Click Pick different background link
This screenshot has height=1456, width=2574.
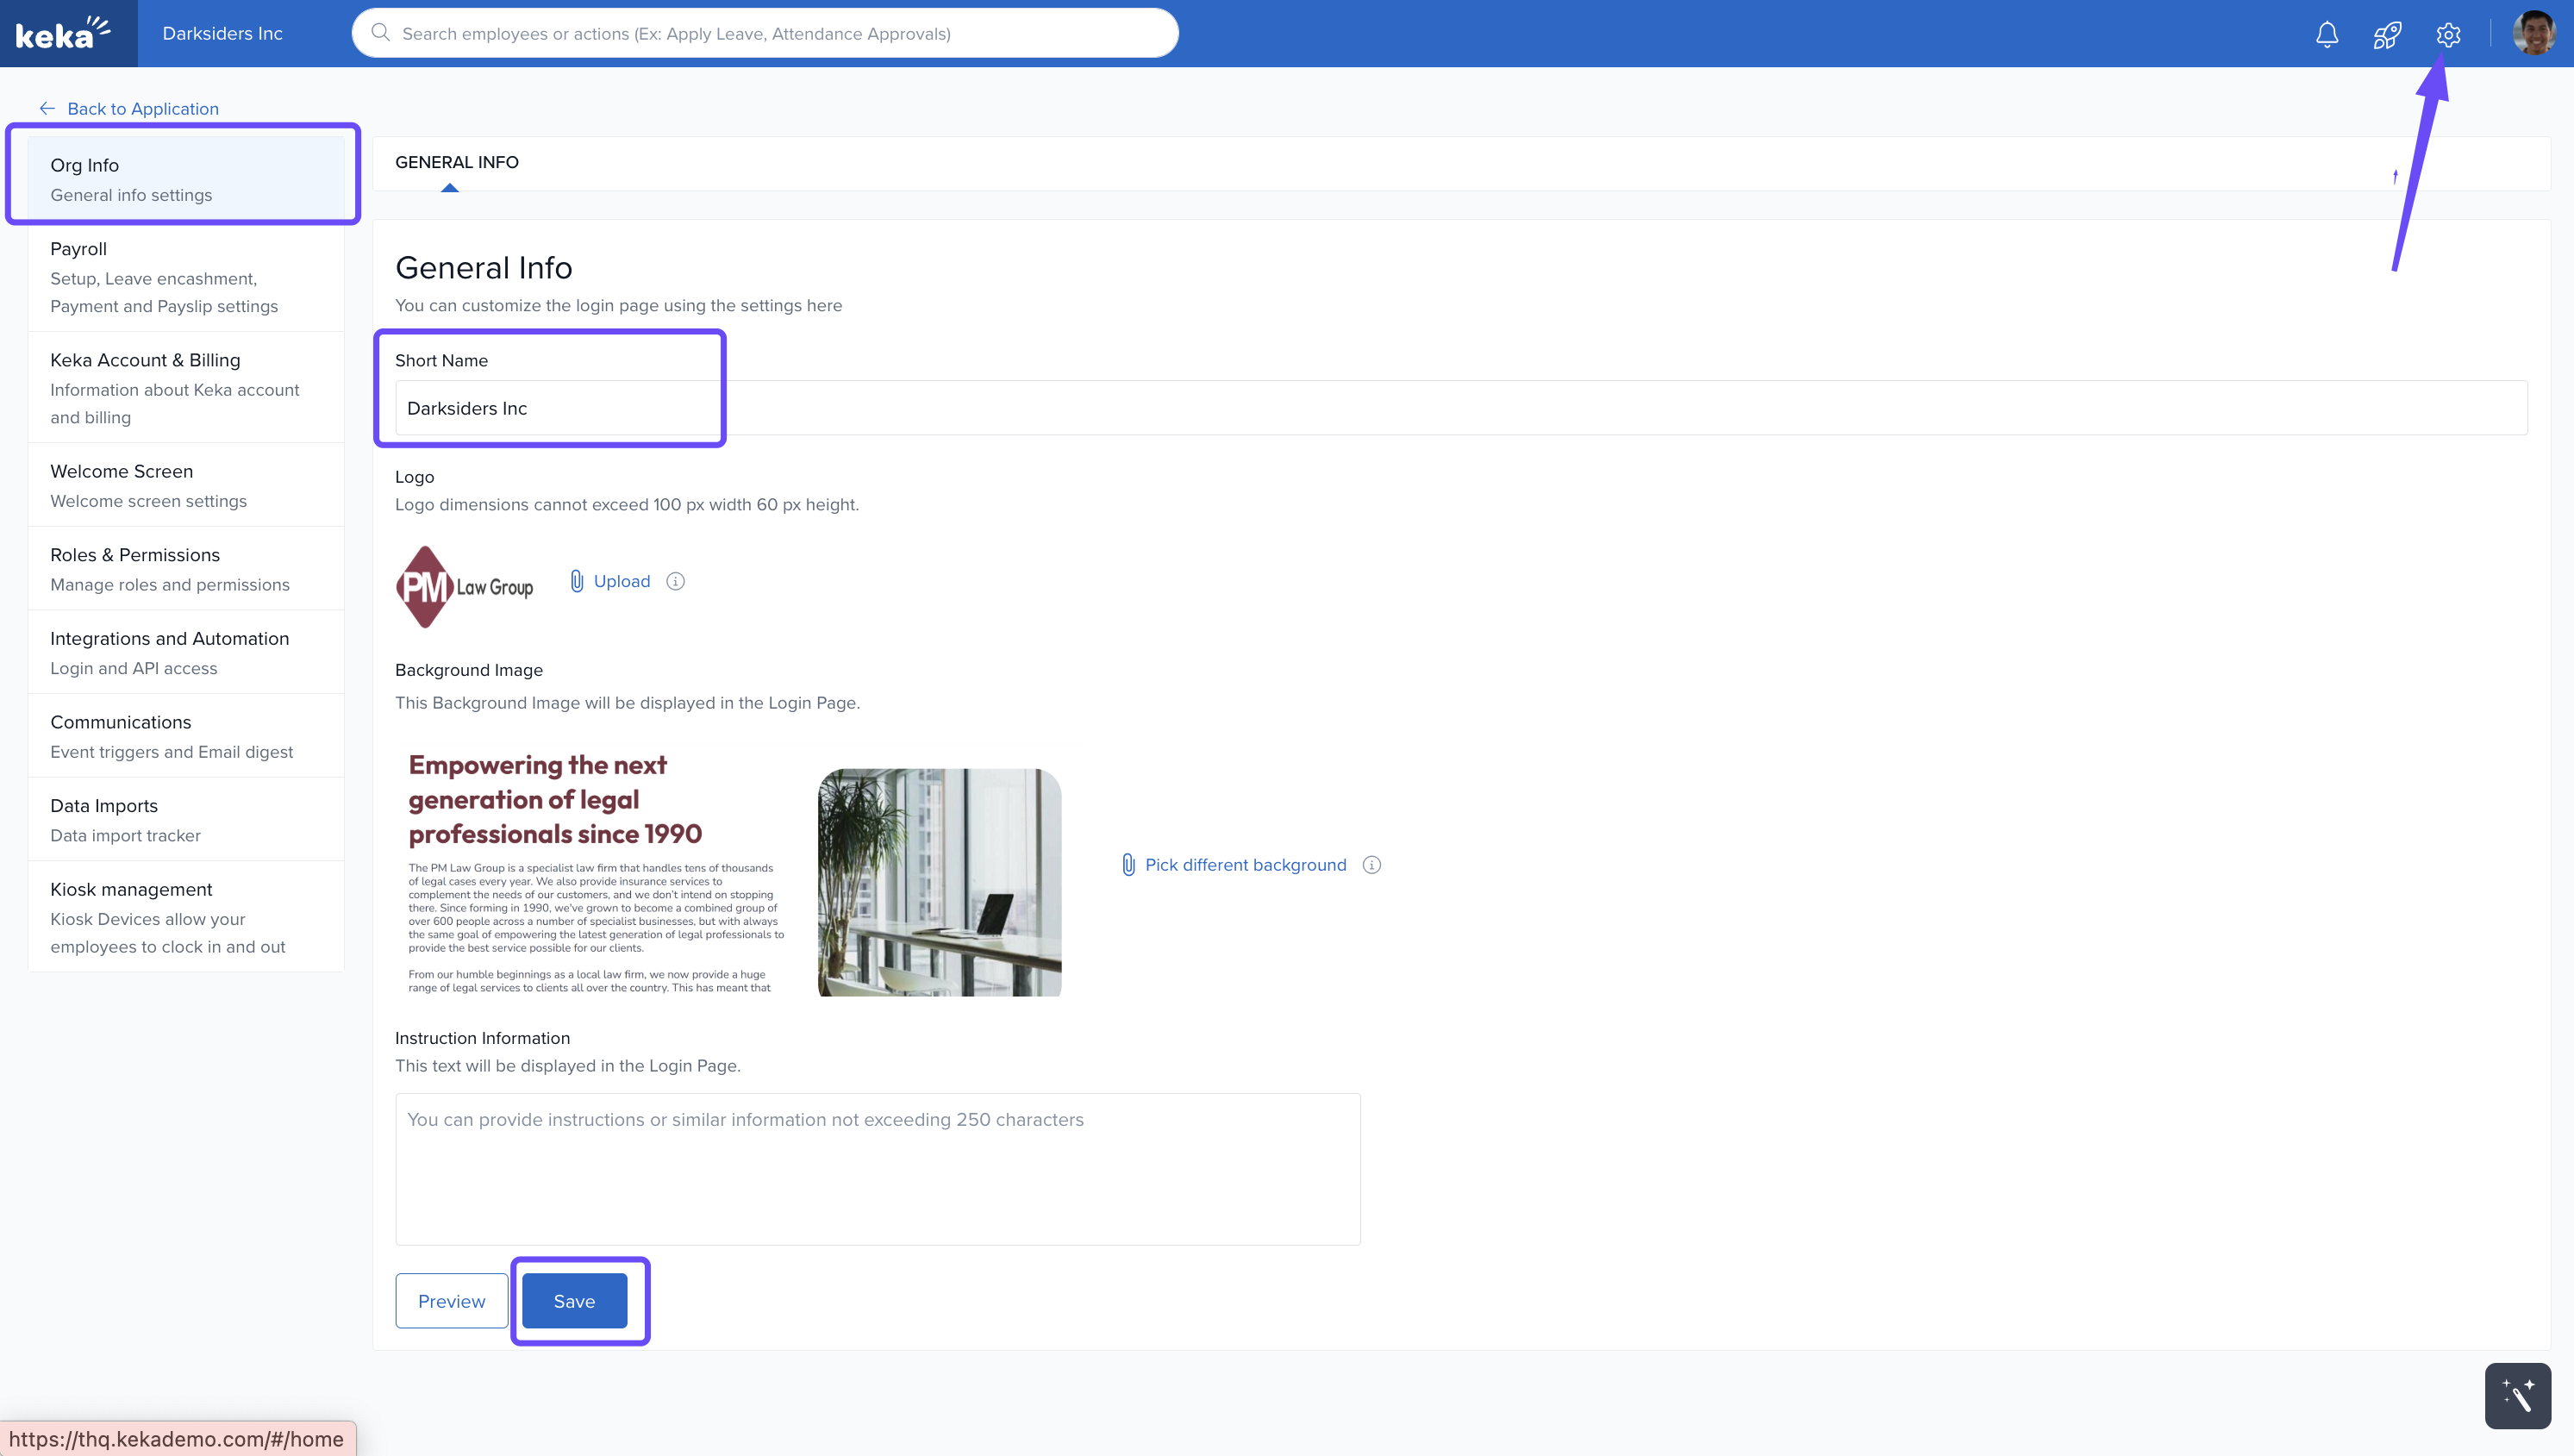(1245, 865)
